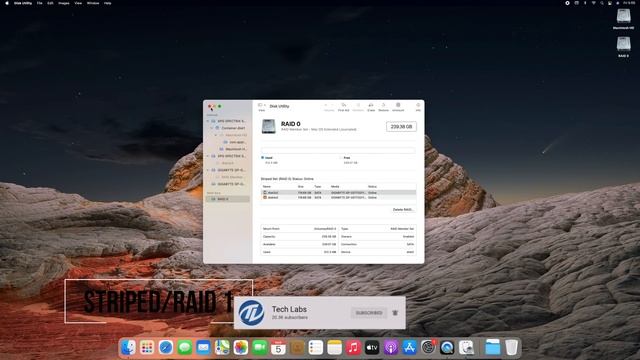The image size is (640, 360).
Task: Open Calendar from the Dock
Action: tap(278, 348)
